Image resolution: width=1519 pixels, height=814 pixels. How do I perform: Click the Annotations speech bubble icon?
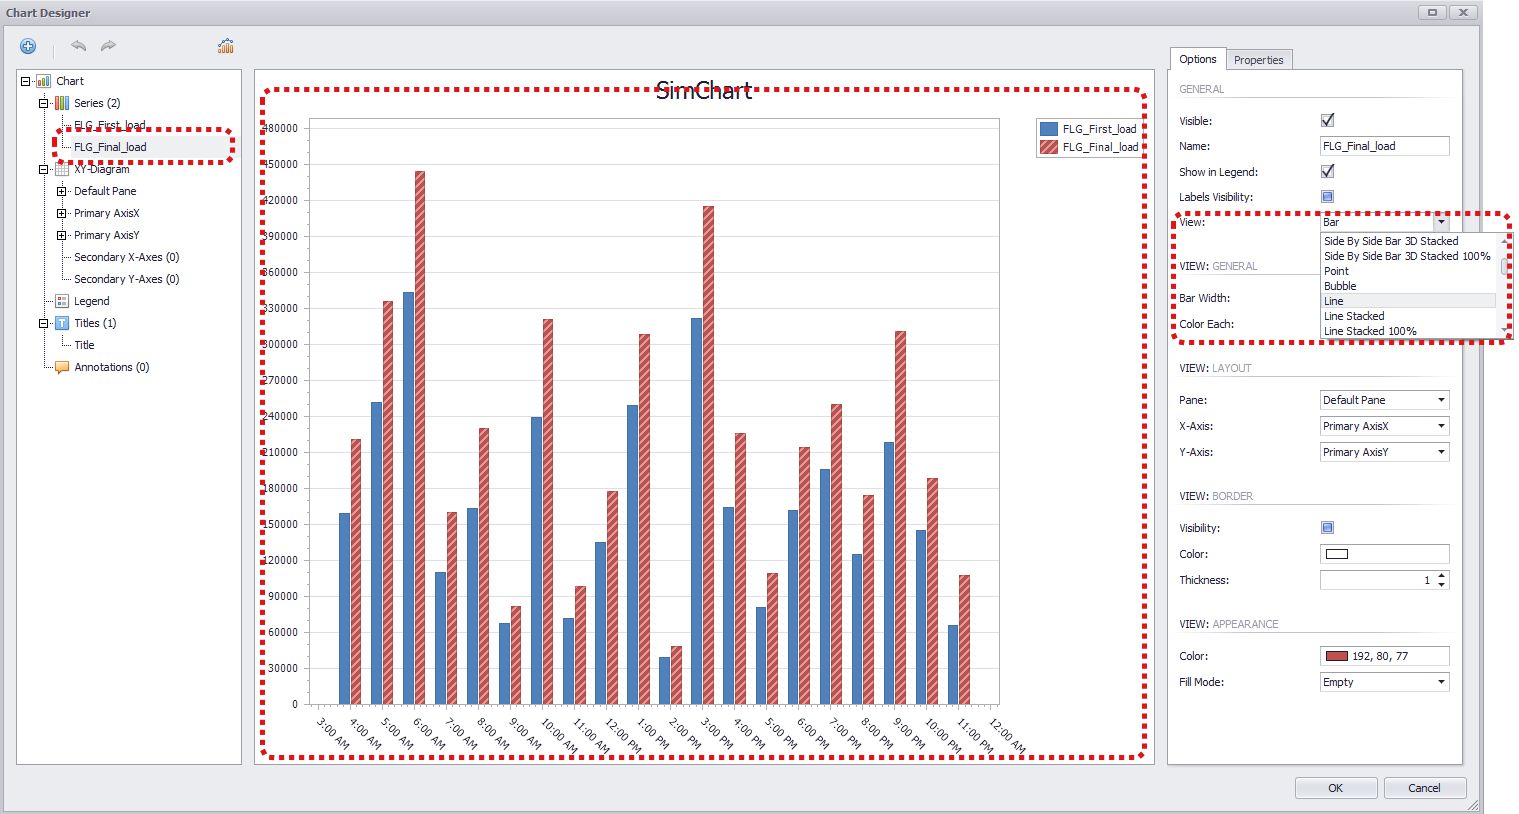(62, 367)
